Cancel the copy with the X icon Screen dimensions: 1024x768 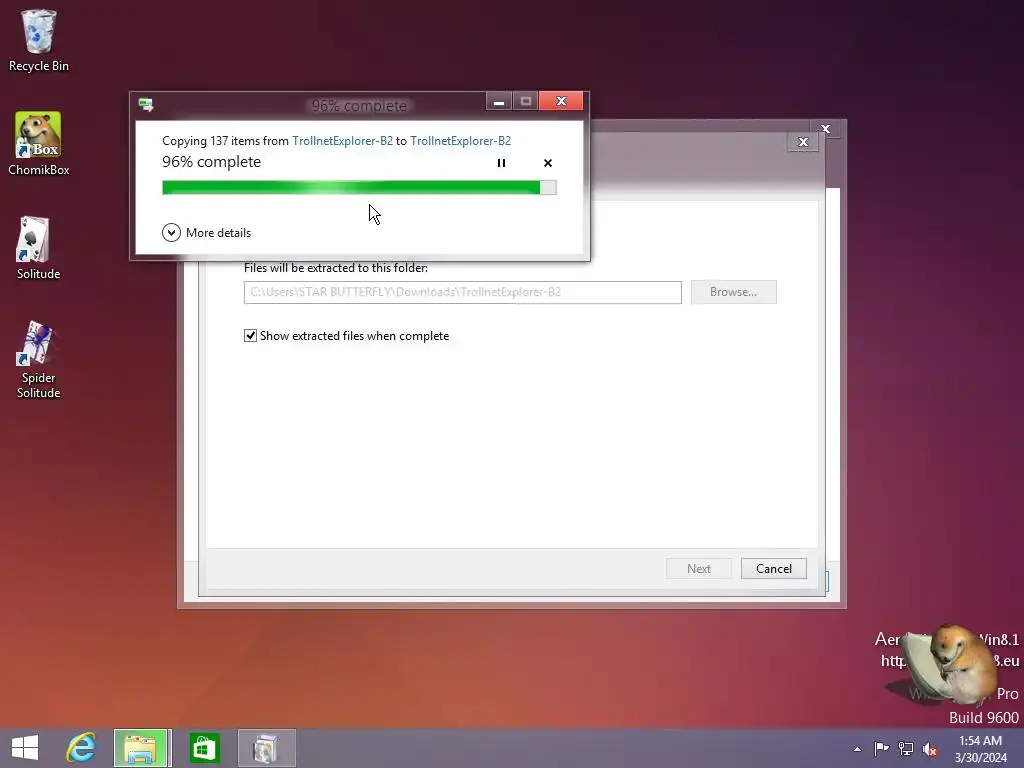click(548, 163)
